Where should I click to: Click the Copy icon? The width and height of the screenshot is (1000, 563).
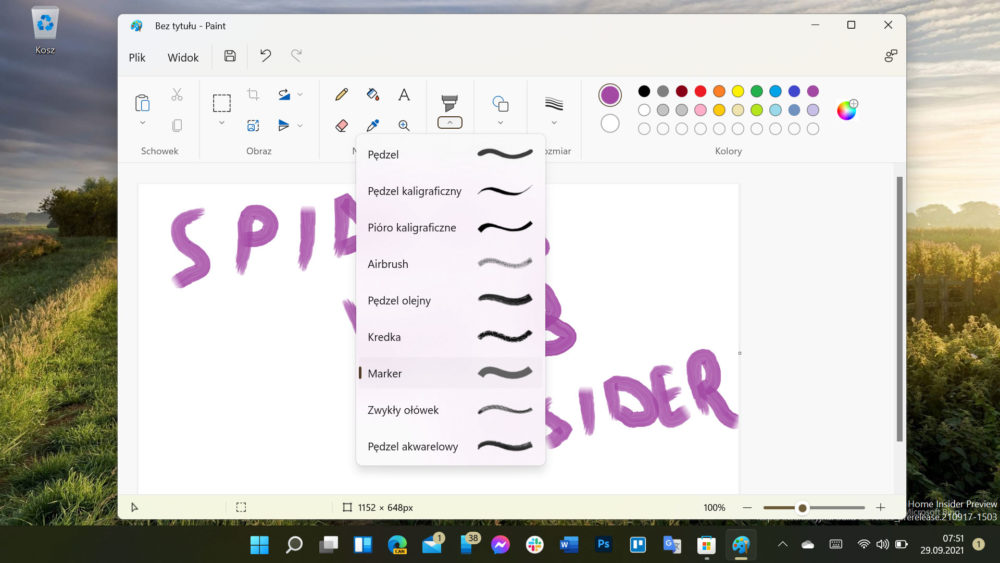coord(177,126)
